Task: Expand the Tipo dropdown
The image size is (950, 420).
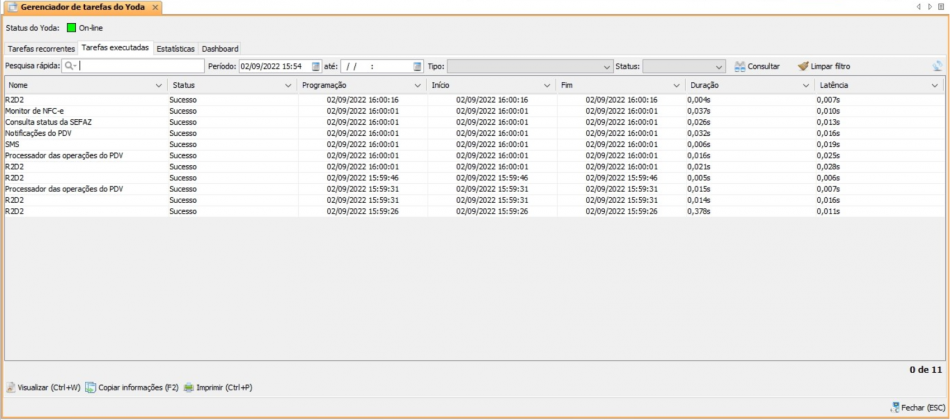Action: tap(606, 66)
